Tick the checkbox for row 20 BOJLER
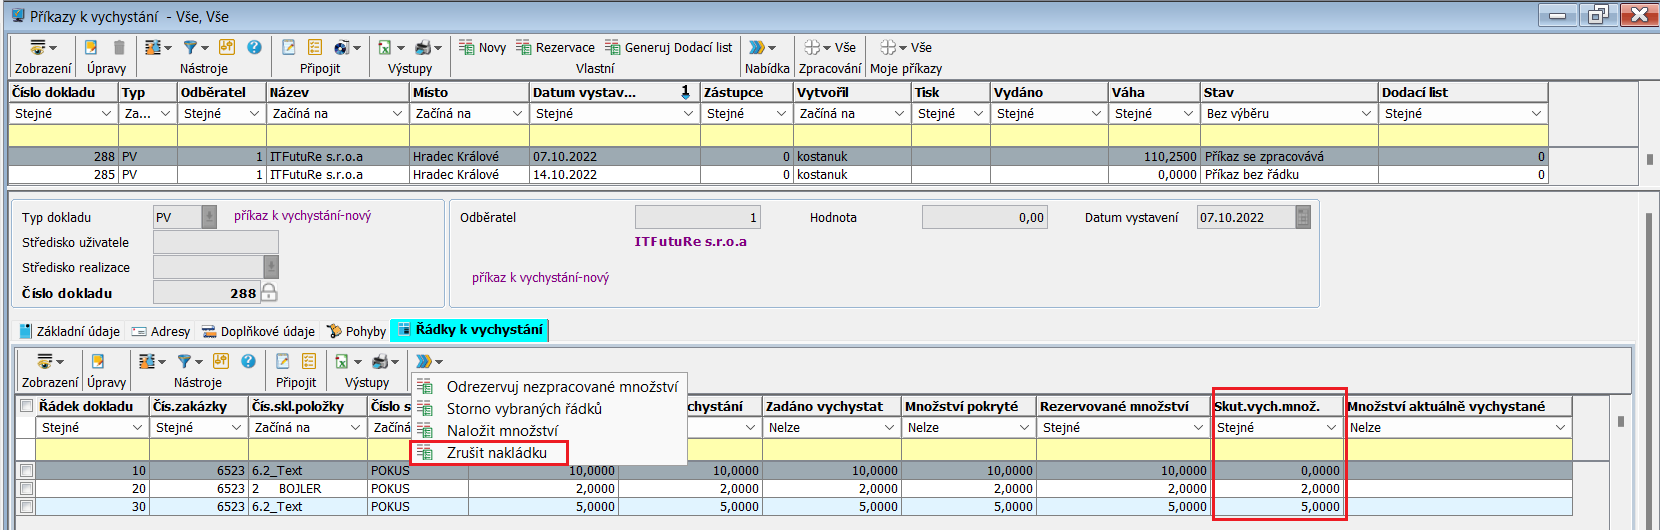 [x=27, y=489]
